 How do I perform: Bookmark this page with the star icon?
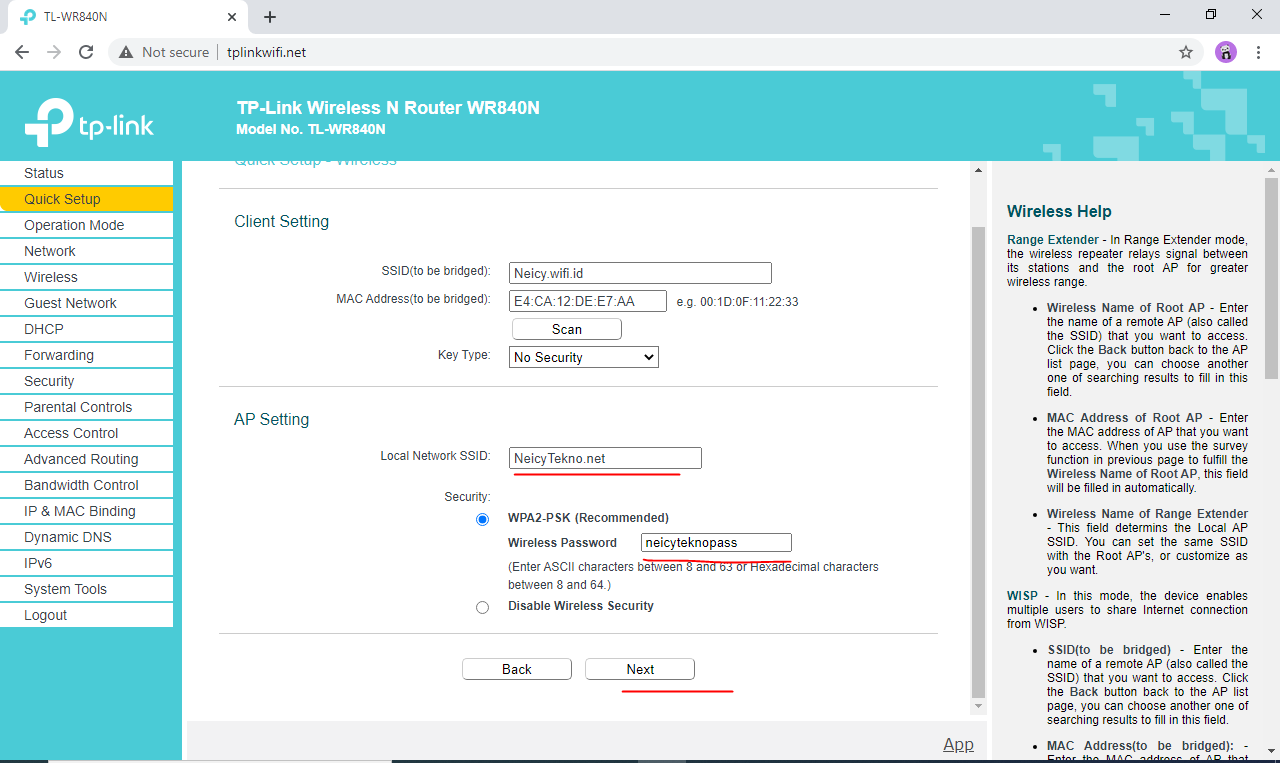pos(1186,52)
